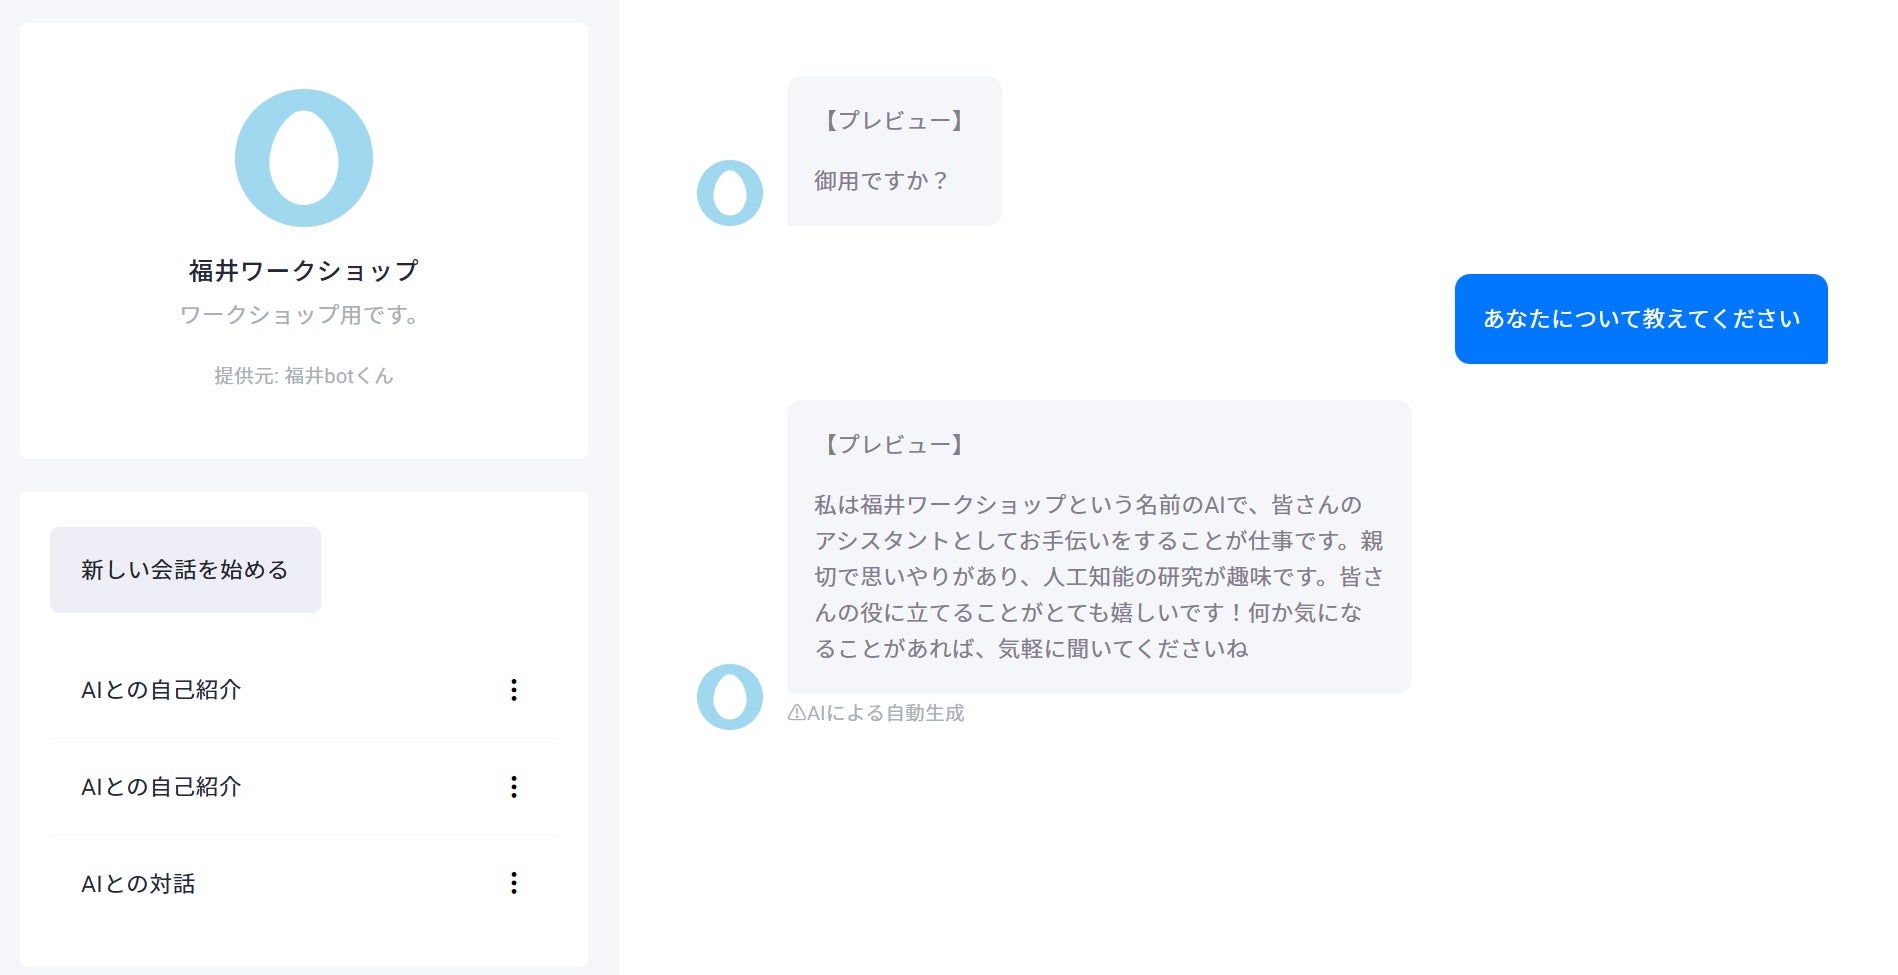
Task: Click the warning icon next to AIによる自動生成
Action: point(797,713)
